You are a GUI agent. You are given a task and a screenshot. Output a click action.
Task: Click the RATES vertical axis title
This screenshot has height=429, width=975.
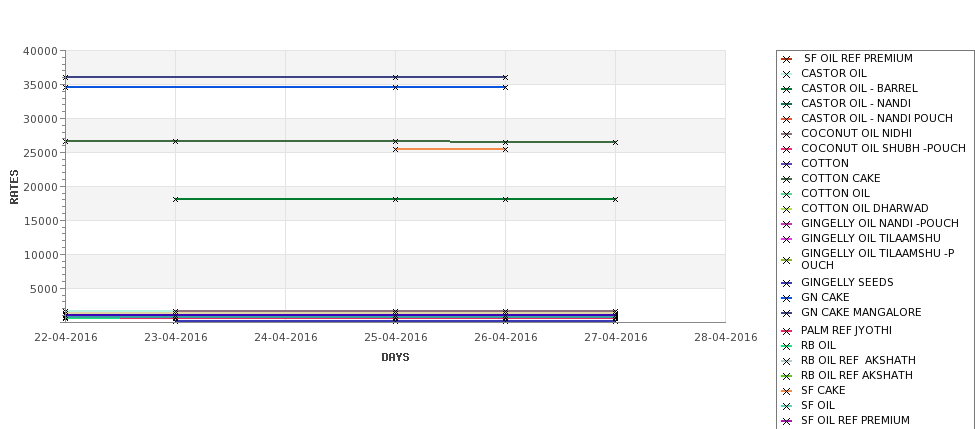point(15,187)
